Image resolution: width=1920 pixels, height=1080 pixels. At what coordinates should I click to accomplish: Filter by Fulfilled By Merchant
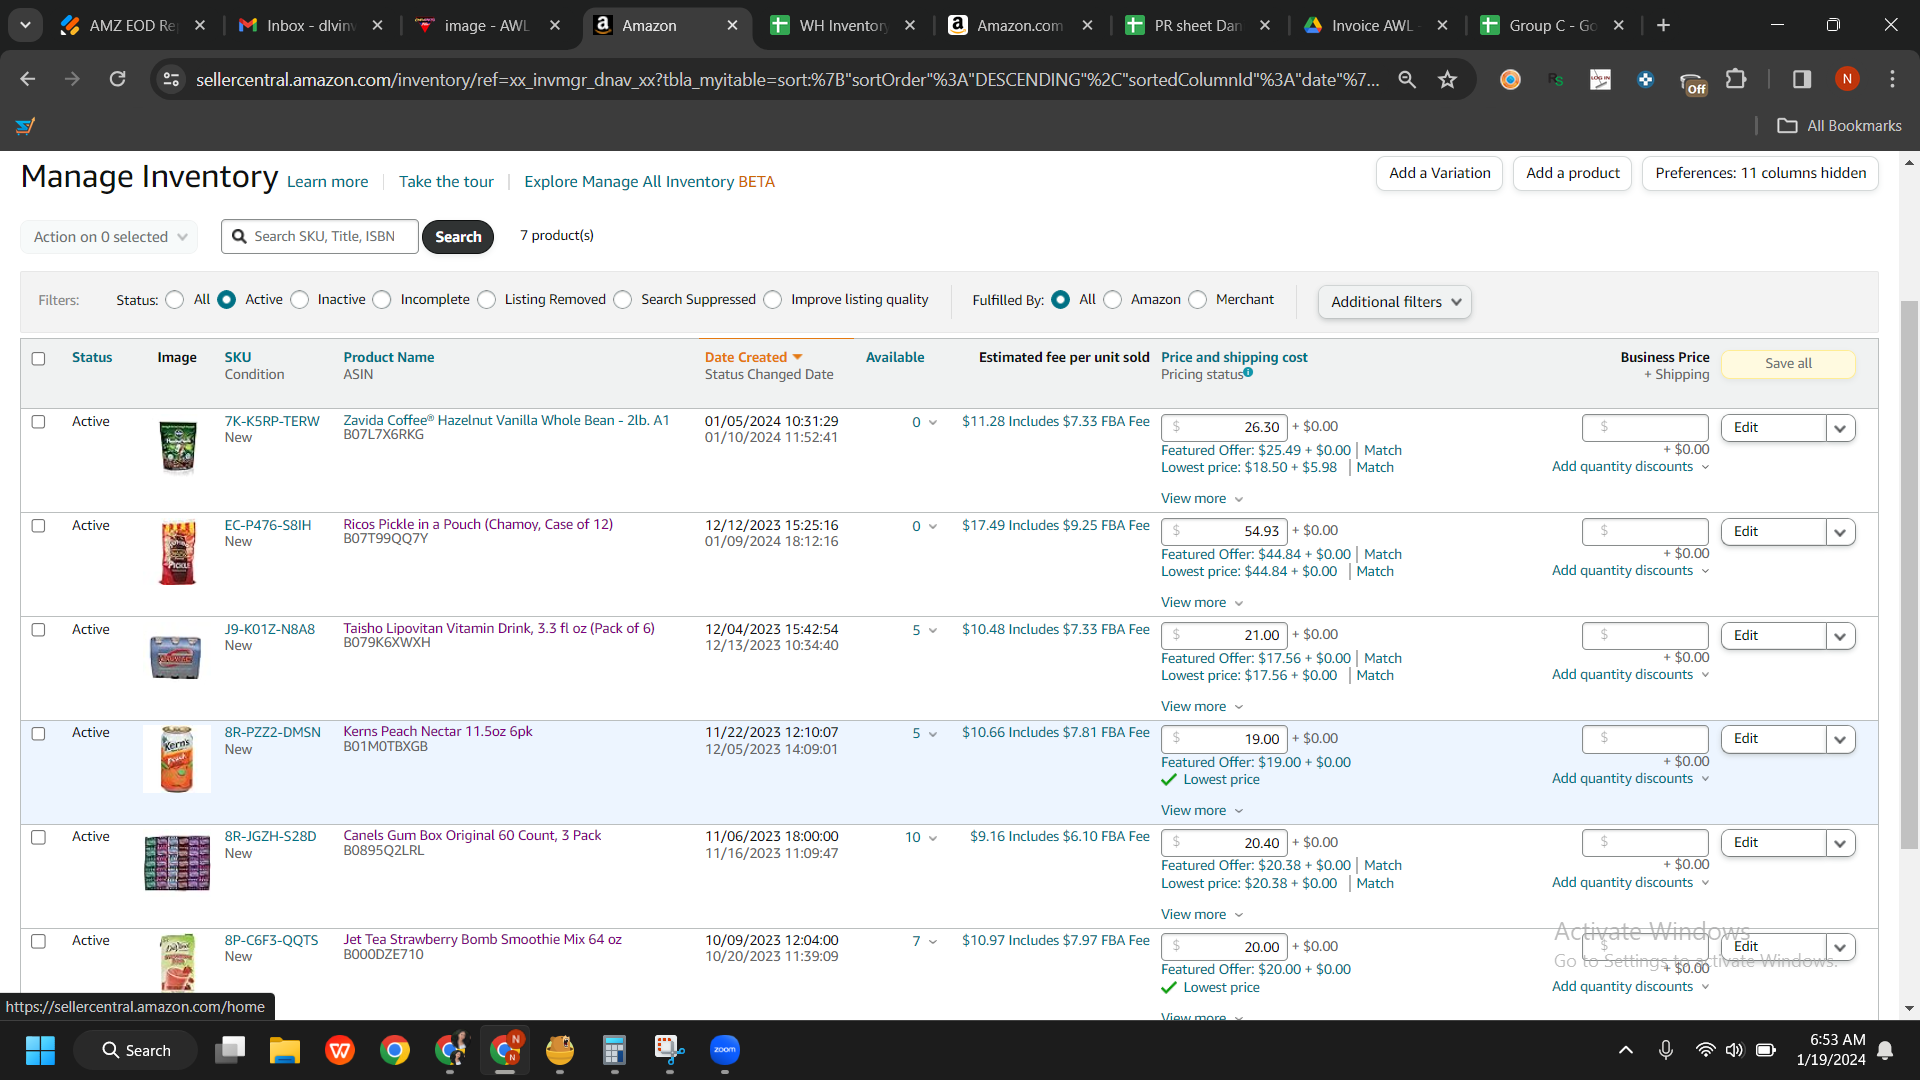pos(1198,300)
